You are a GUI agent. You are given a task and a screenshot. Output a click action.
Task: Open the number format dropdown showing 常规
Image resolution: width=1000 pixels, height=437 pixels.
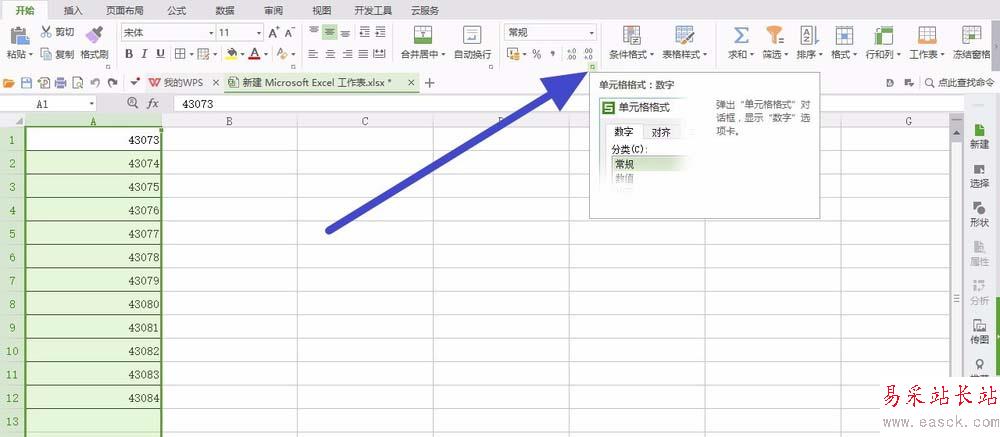pyautogui.click(x=550, y=33)
